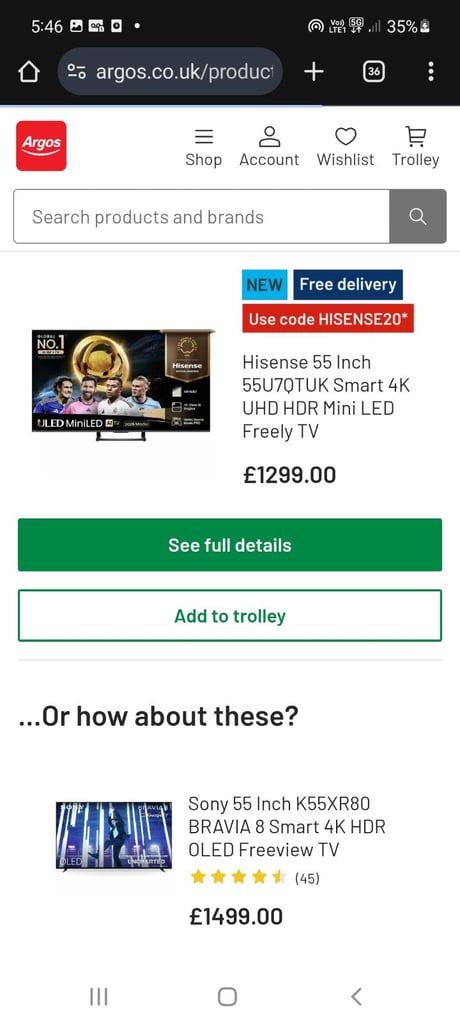Select the argos.co.uk address bar URL
460x1024 pixels.
(185, 72)
